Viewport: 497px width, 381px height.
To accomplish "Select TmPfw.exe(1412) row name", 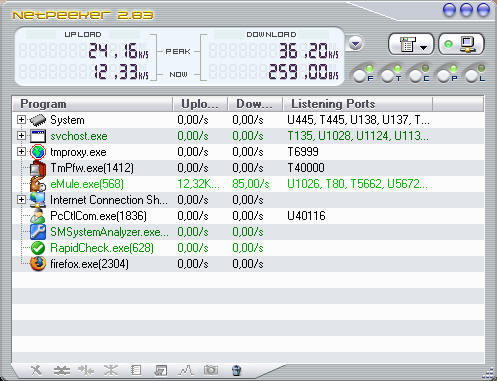I will 92,168.
